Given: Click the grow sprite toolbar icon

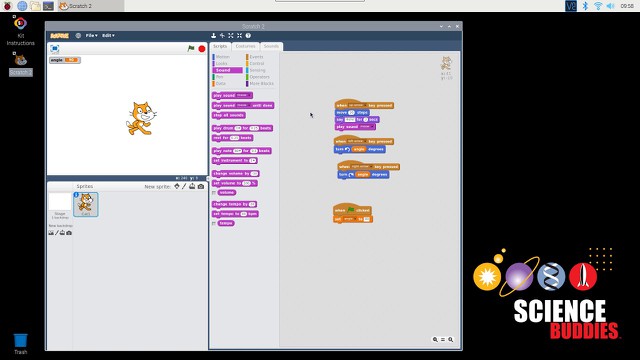Looking at the screenshot, I should (231, 36).
